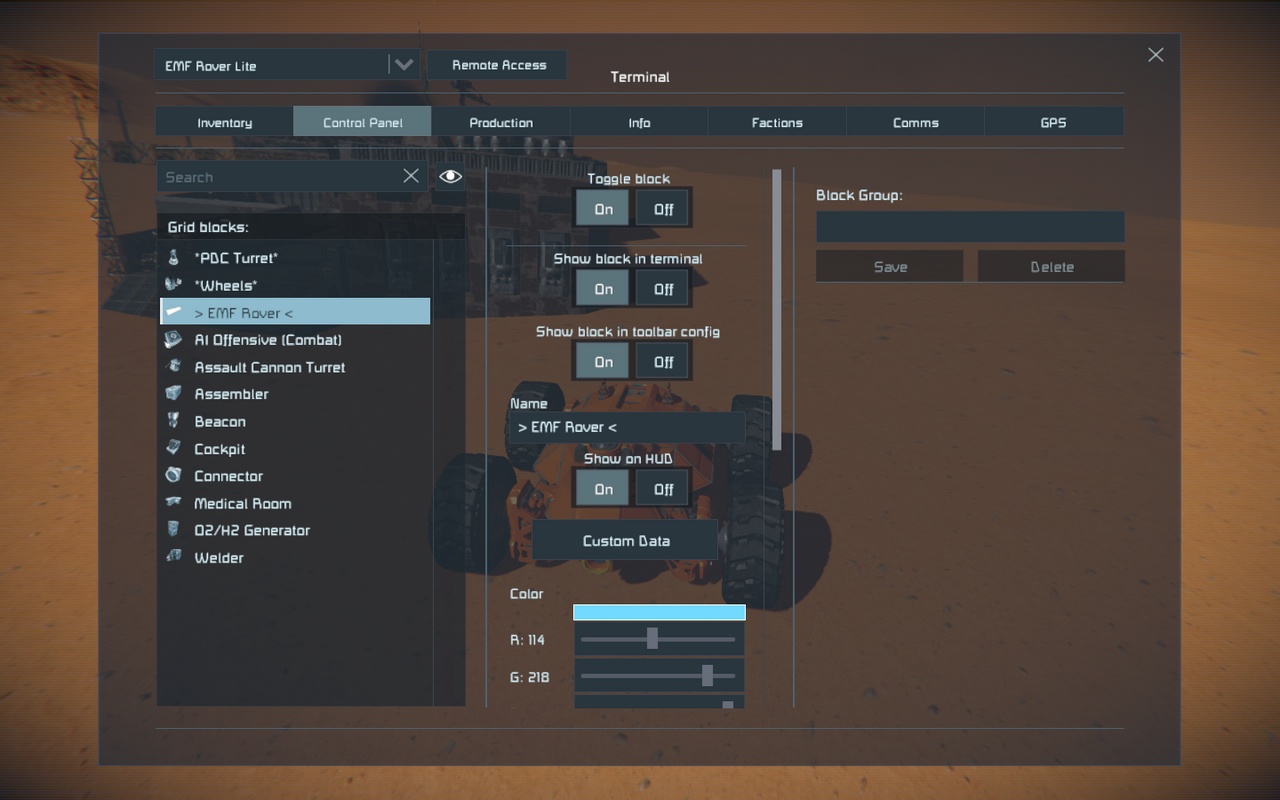The image size is (1280, 800).
Task: Set Show block in toolbar config On
Action: point(603,361)
